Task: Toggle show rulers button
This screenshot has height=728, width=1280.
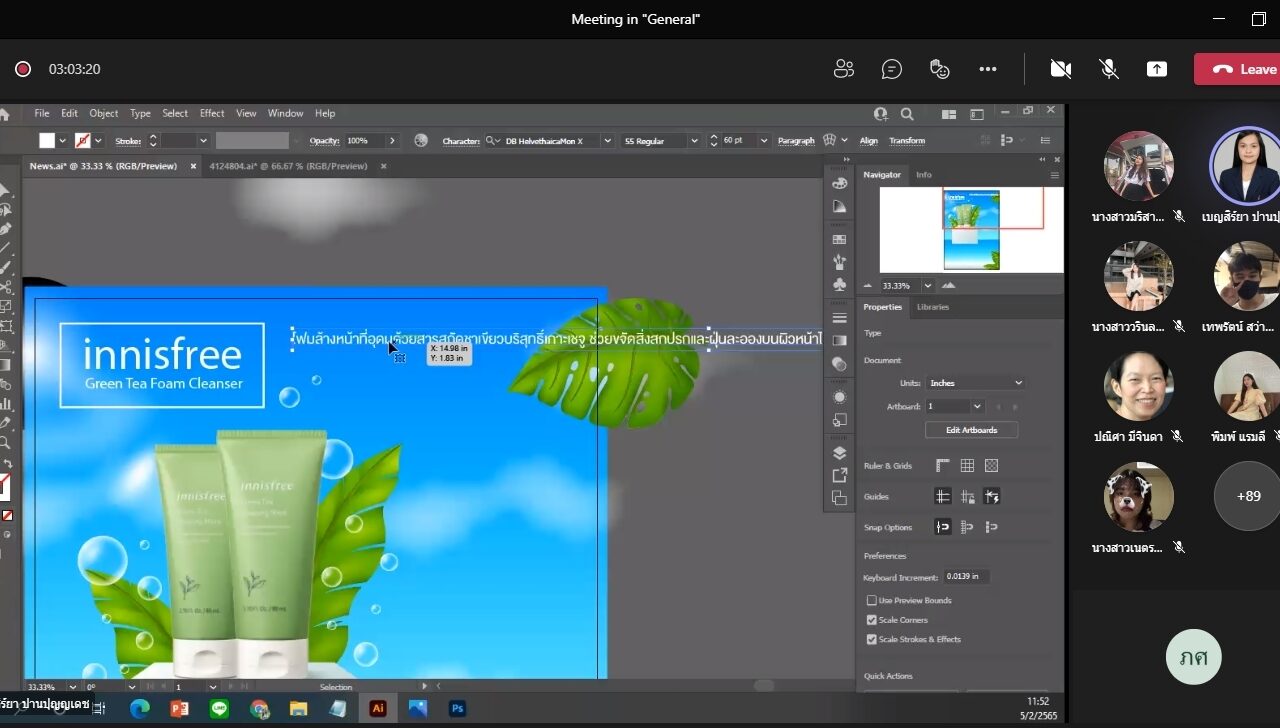Action: [942, 466]
